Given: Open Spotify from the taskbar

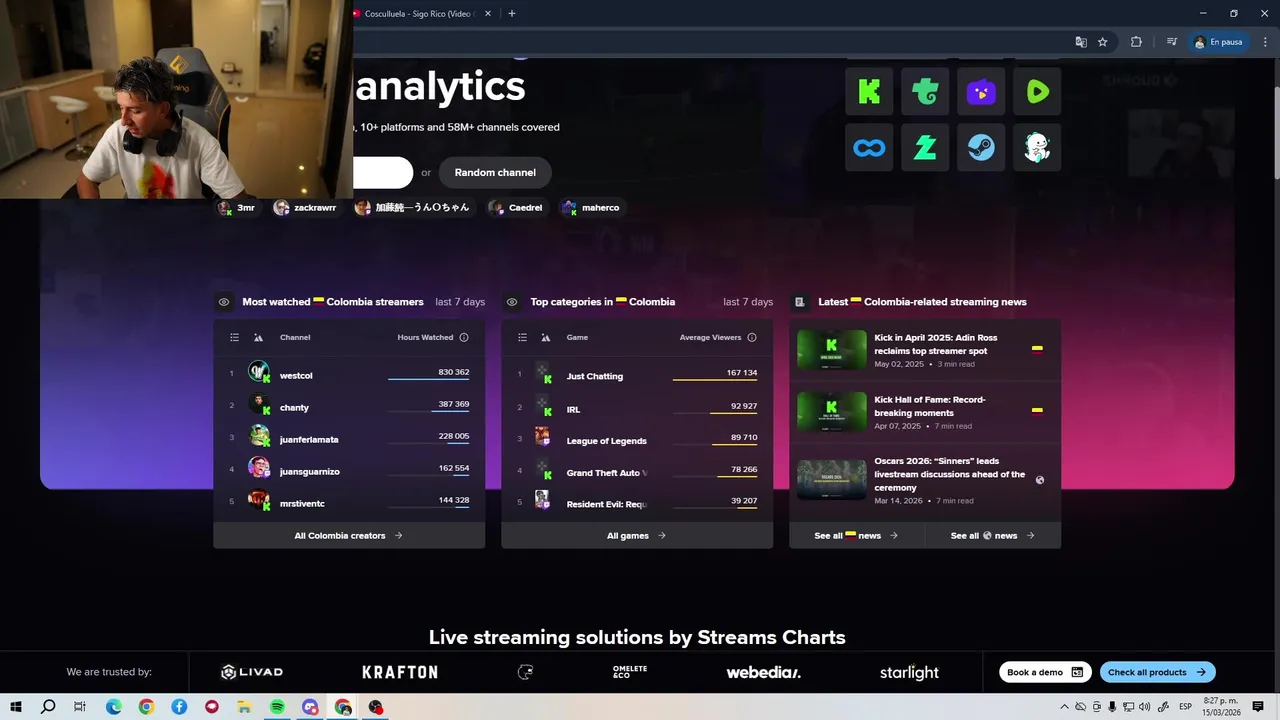Looking at the screenshot, I should coord(277,707).
